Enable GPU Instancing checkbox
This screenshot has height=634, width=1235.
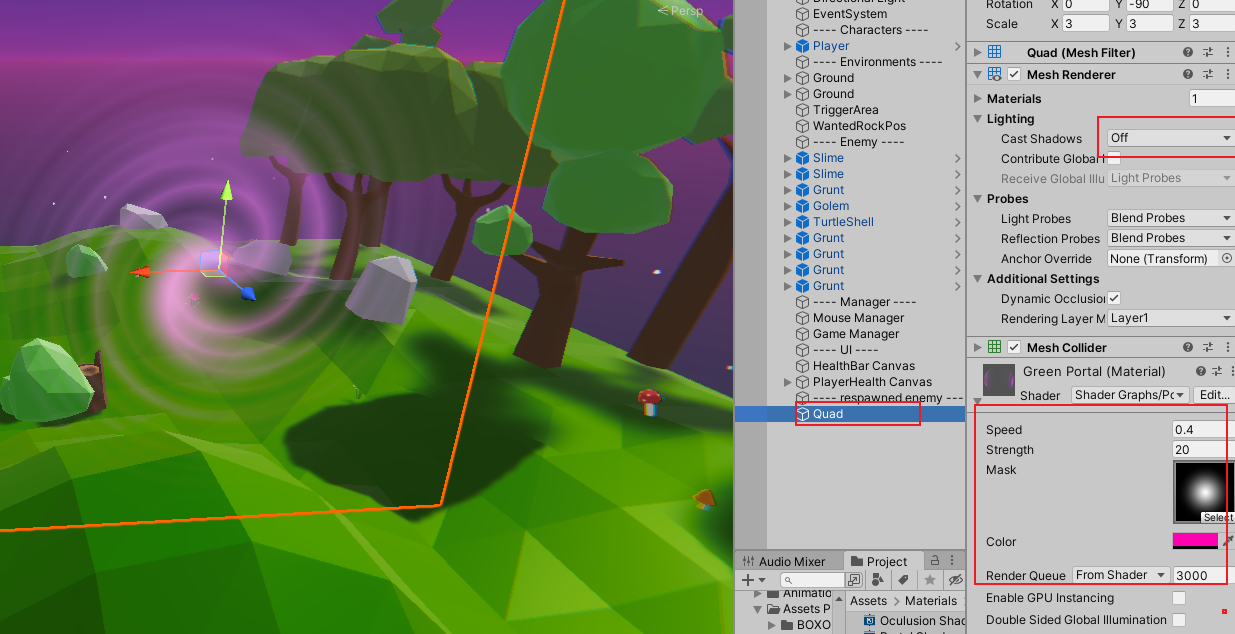1179,598
